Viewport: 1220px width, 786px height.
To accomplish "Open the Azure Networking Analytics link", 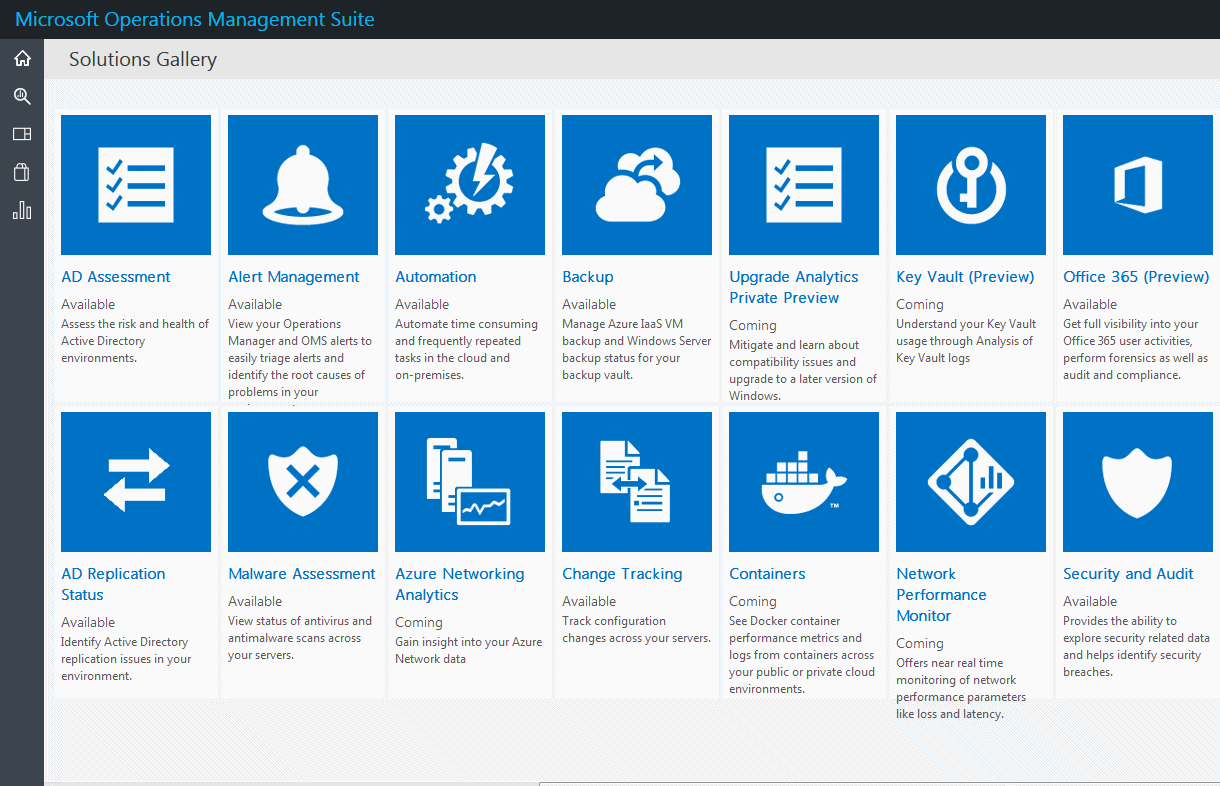I will click(460, 584).
